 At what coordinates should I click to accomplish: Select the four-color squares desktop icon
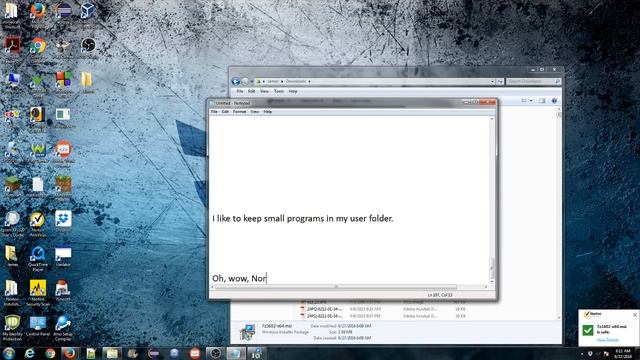(x=63, y=79)
